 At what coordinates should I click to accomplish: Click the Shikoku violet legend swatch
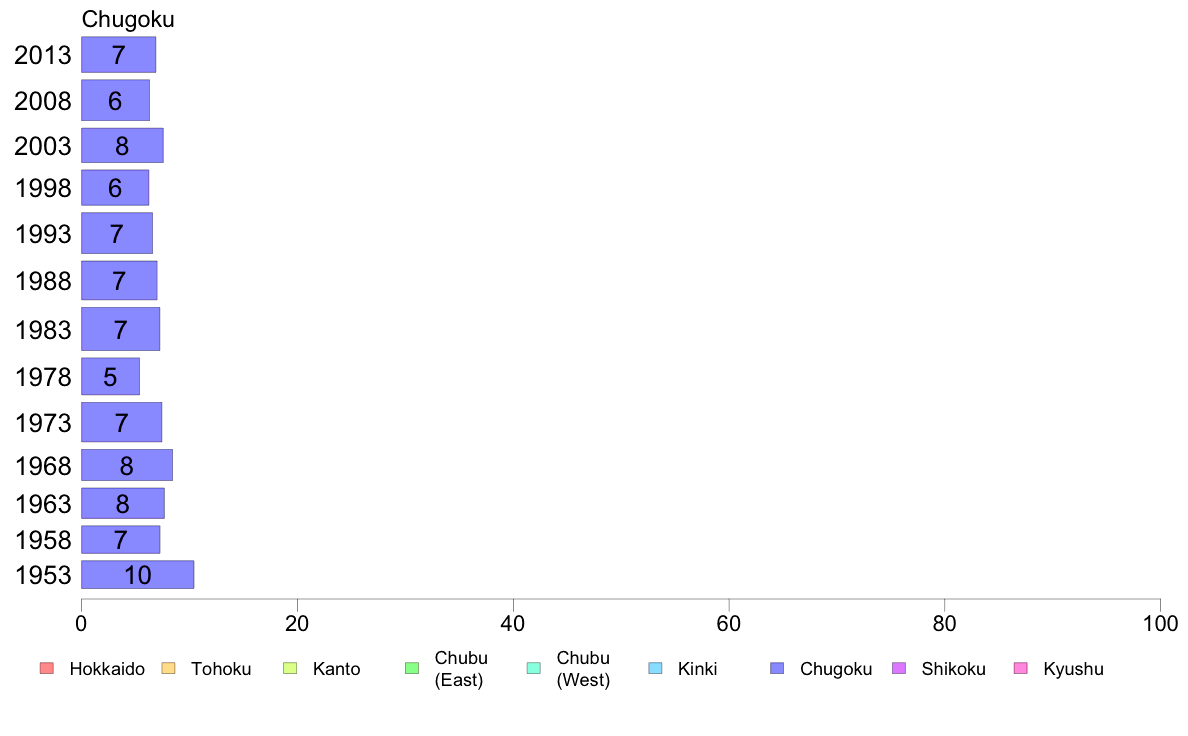pyautogui.click(x=899, y=668)
